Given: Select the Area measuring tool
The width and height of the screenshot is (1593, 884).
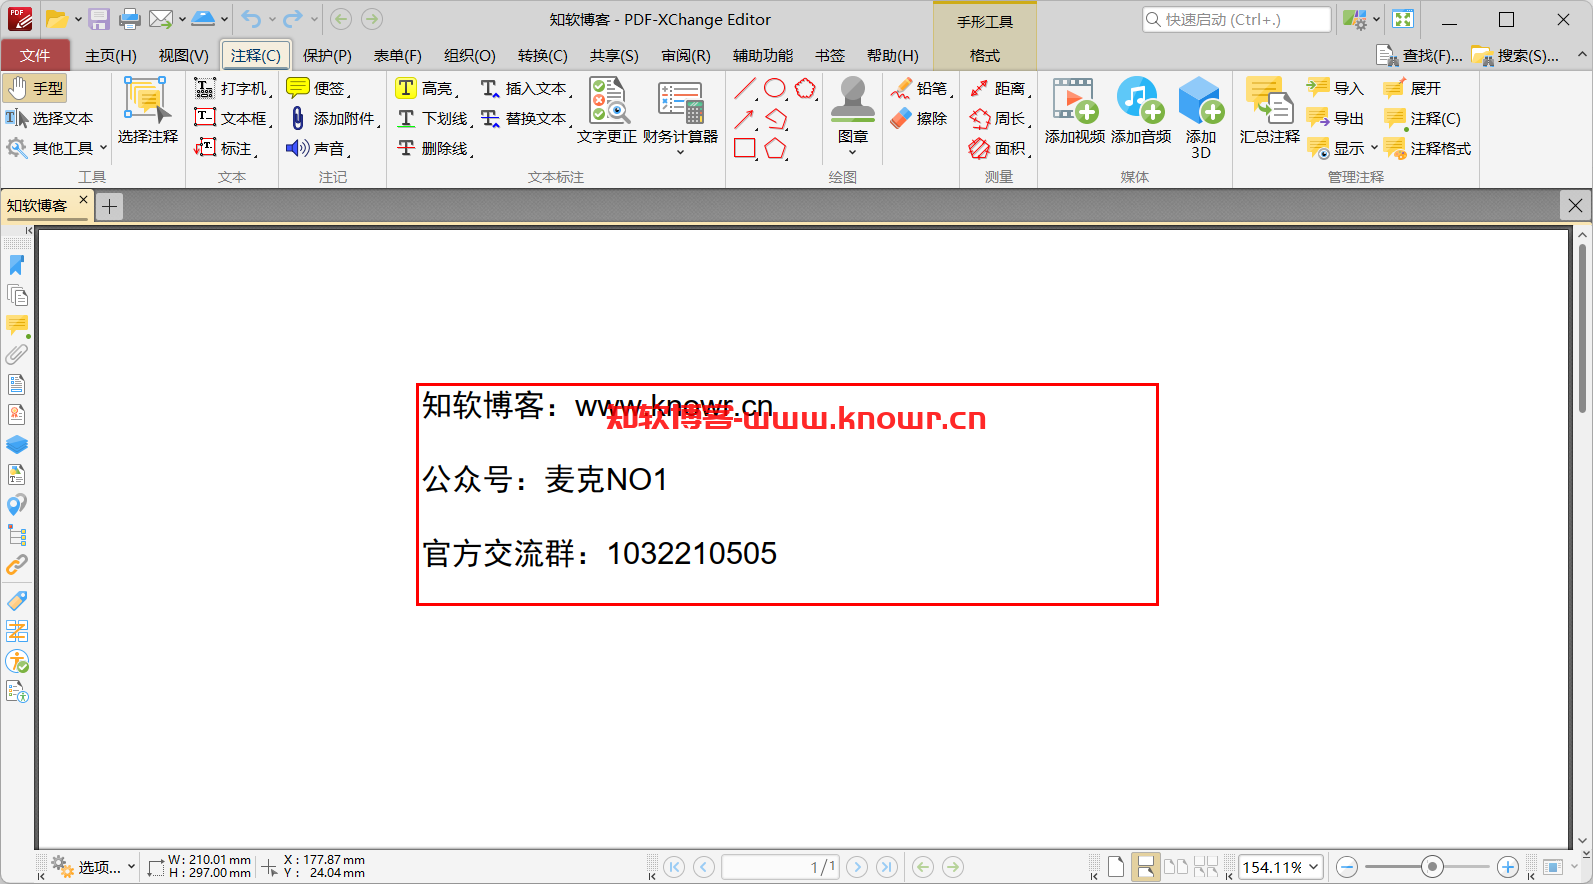Looking at the screenshot, I should click(999, 148).
